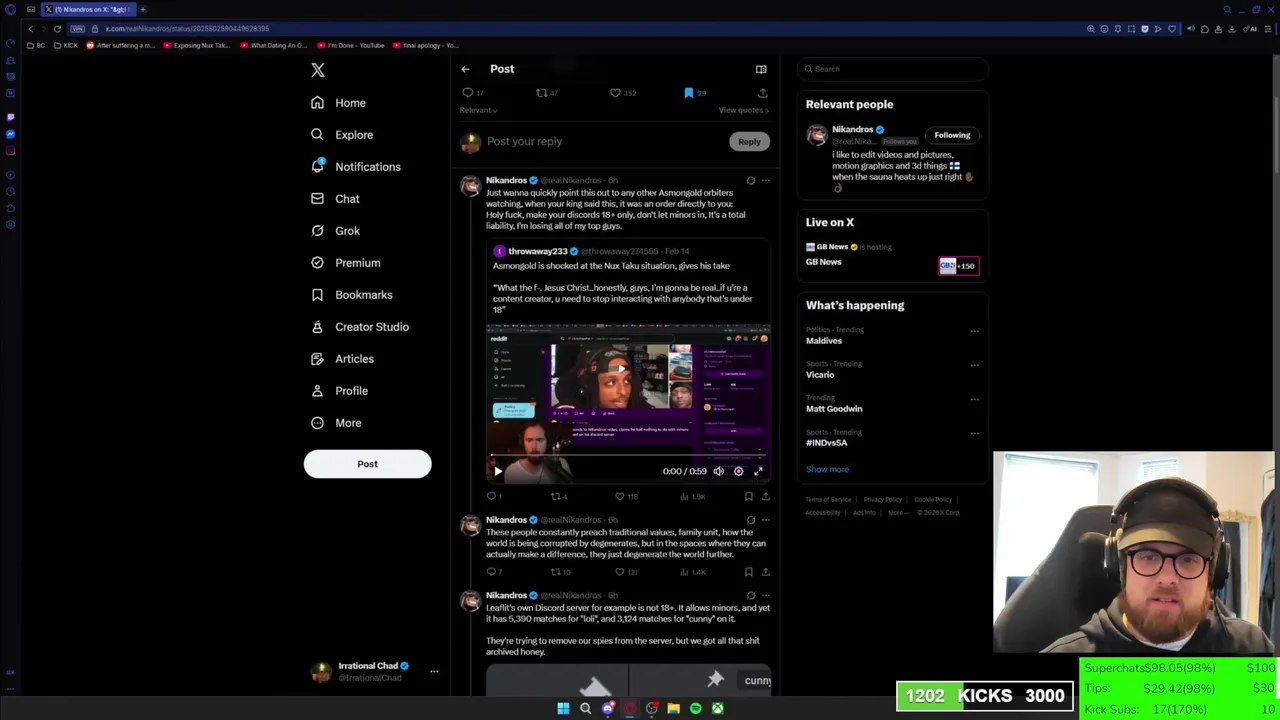Open Explore from the sidebar
The image size is (1280, 720).
(x=342, y=135)
